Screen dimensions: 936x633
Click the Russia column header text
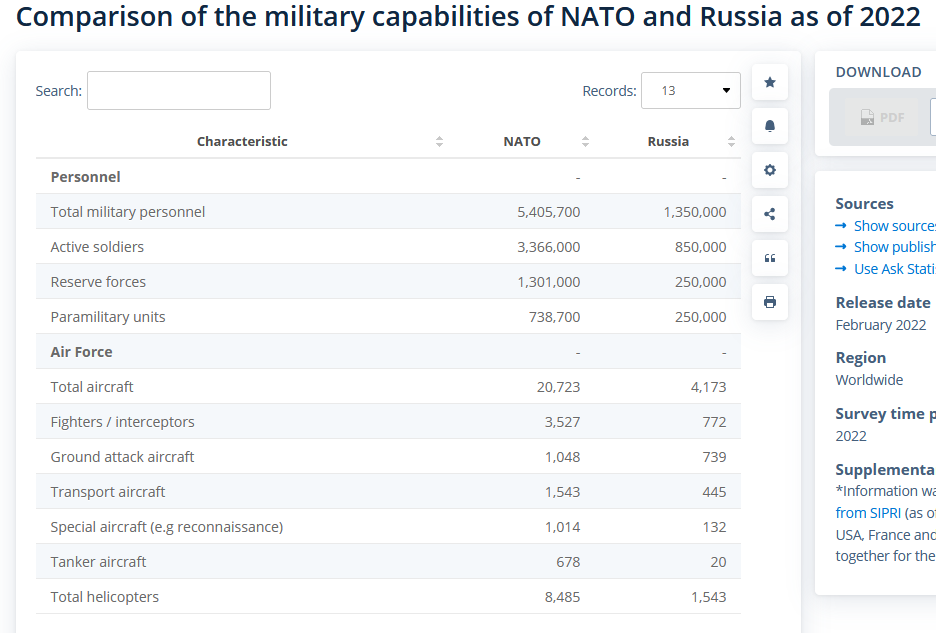click(x=668, y=142)
